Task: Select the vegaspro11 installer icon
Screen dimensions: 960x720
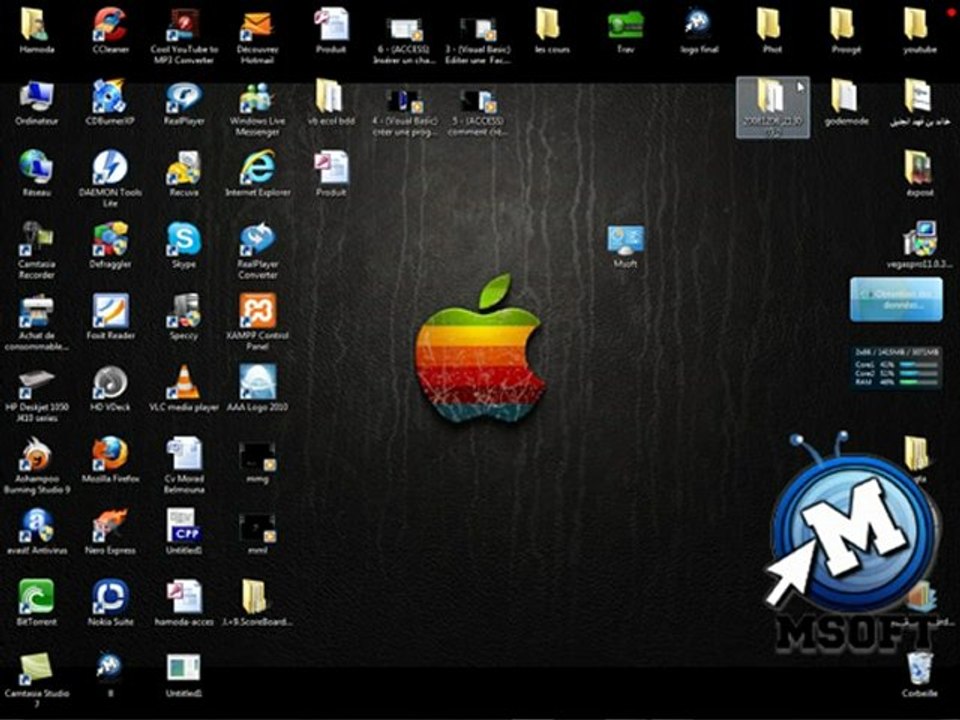Action: pyautogui.click(x=919, y=245)
